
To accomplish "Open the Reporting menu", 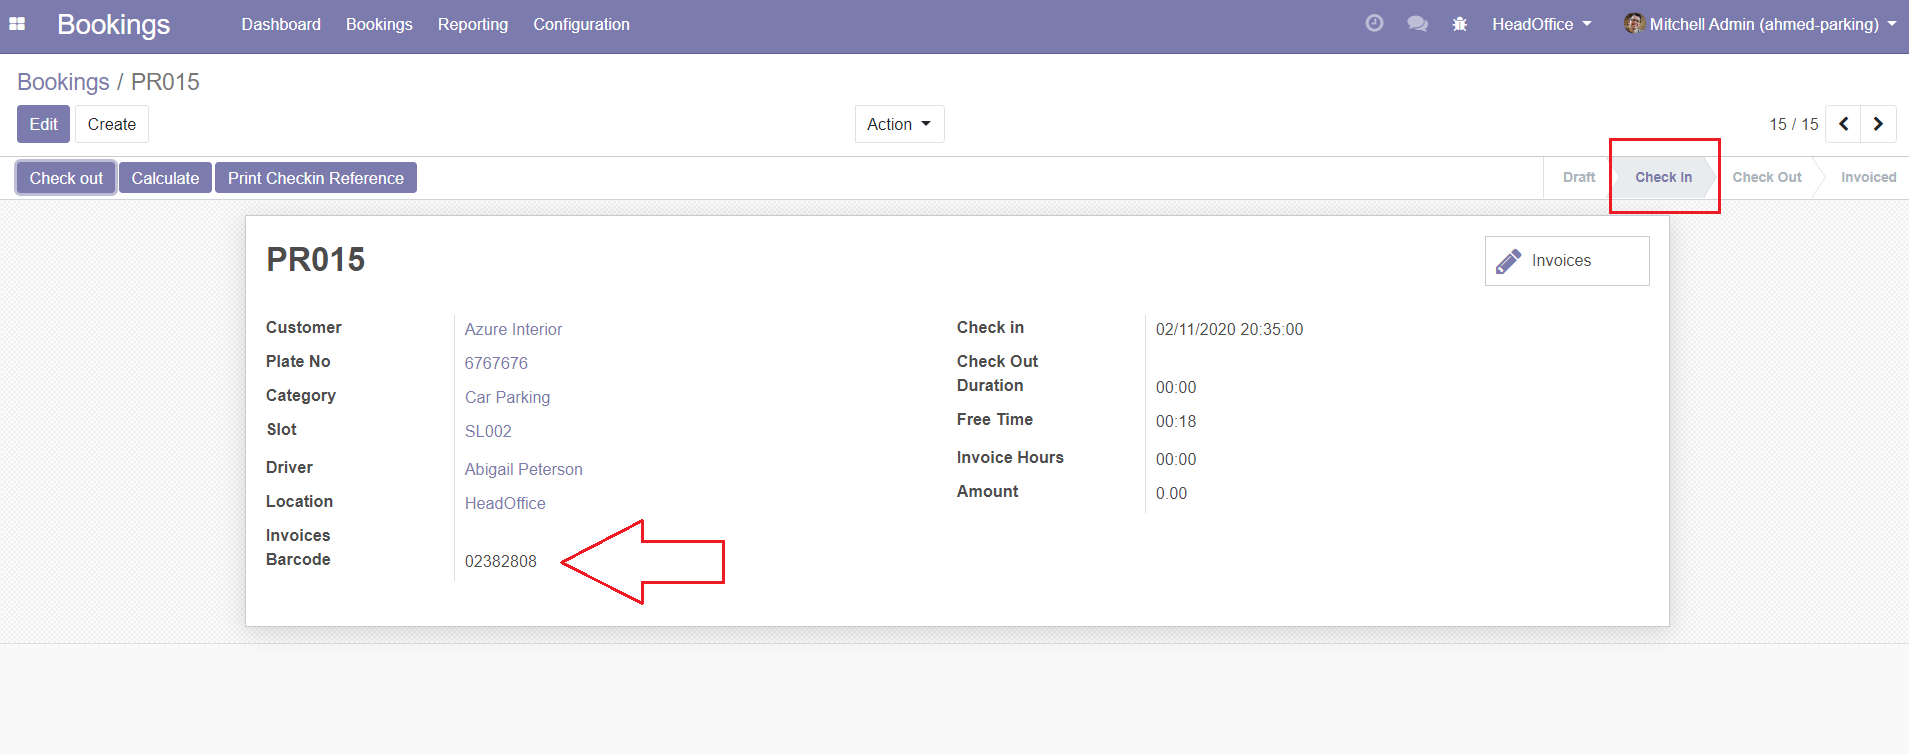I will point(472,24).
